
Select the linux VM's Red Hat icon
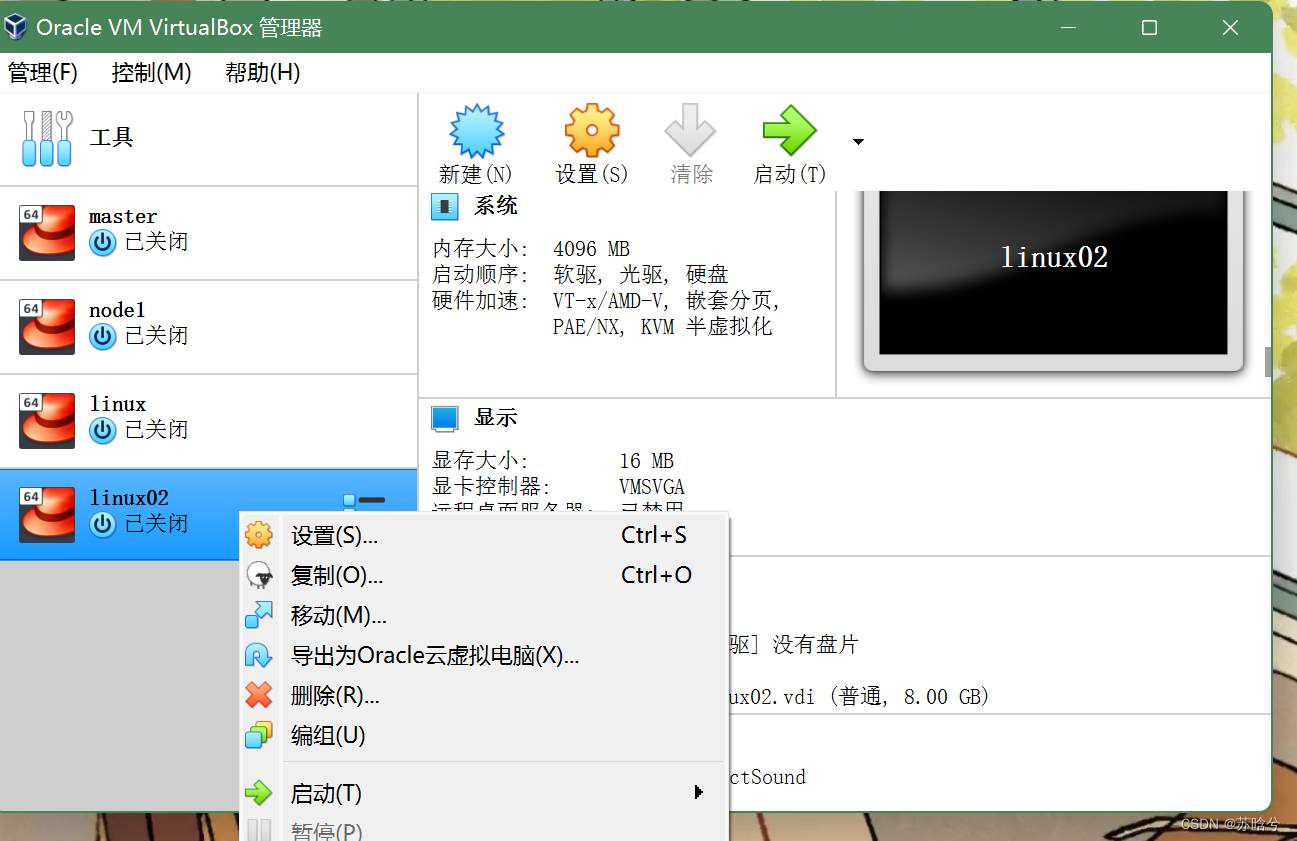click(x=47, y=420)
